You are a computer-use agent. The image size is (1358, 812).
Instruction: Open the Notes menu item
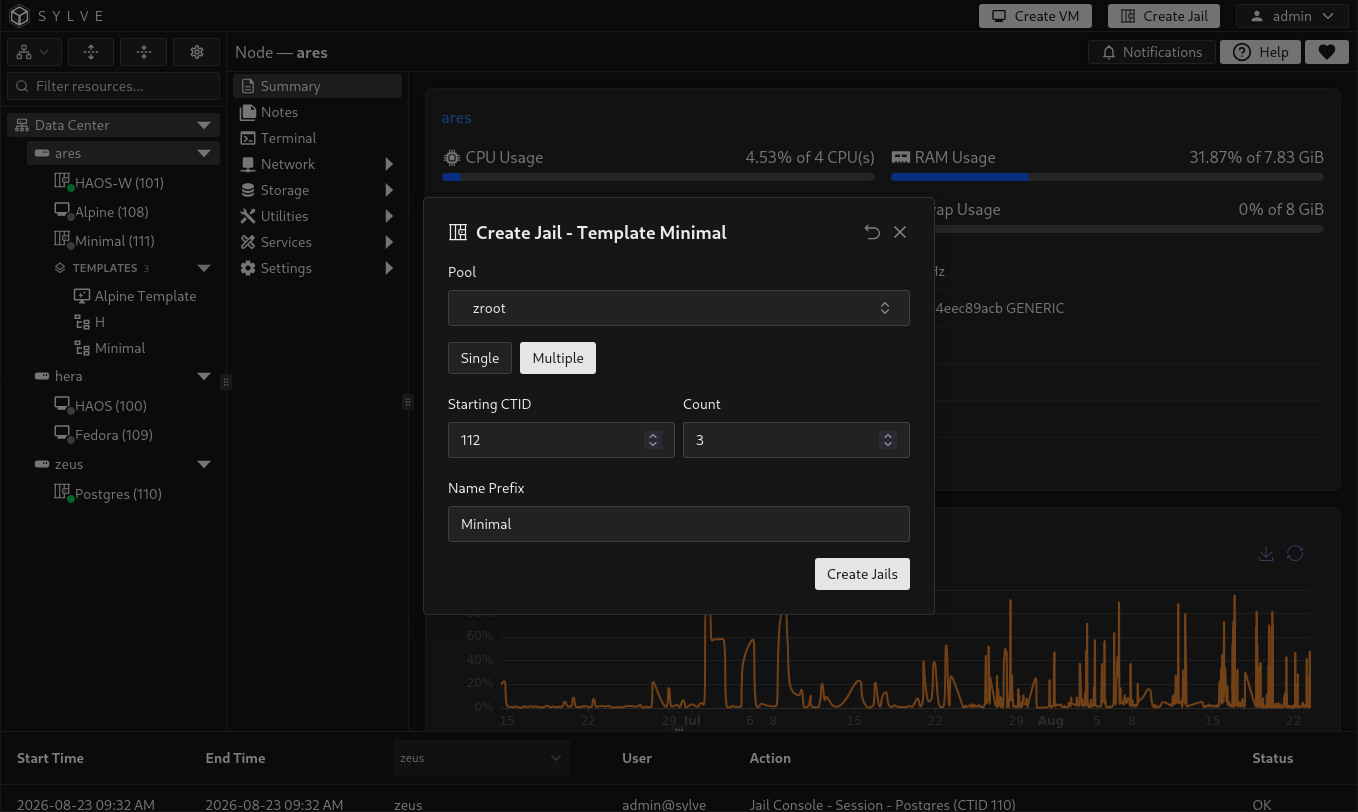(x=318, y=112)
